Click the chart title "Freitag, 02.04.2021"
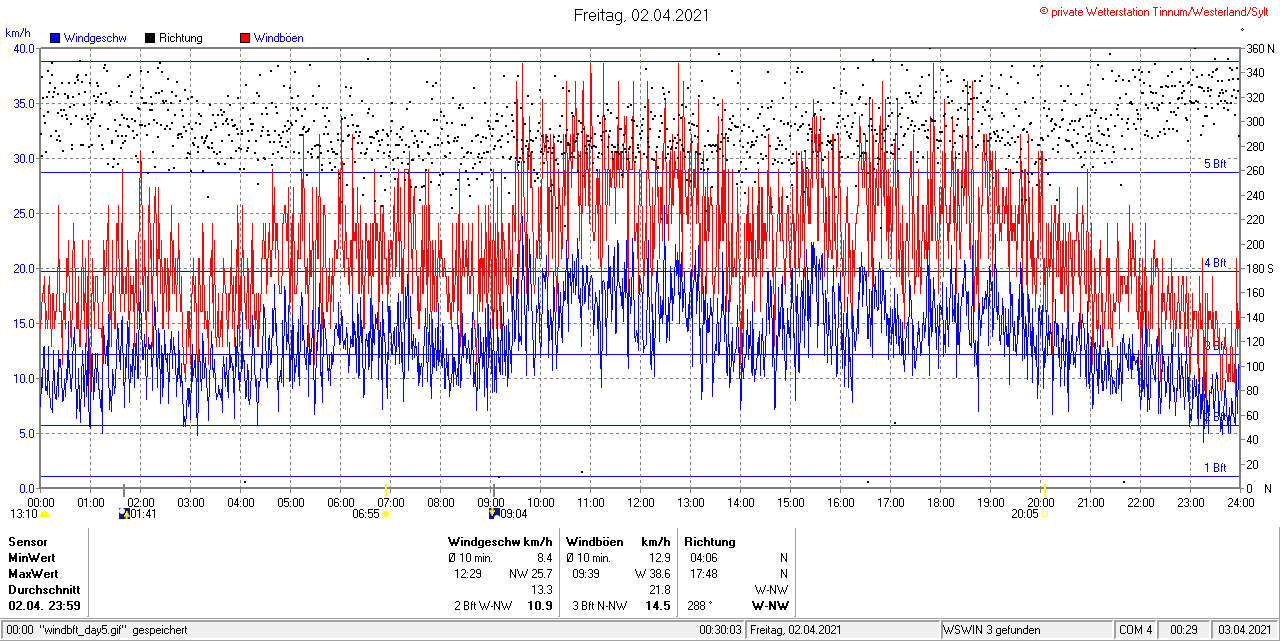This screenshot has height=641, width=1280. pos(641,15)
